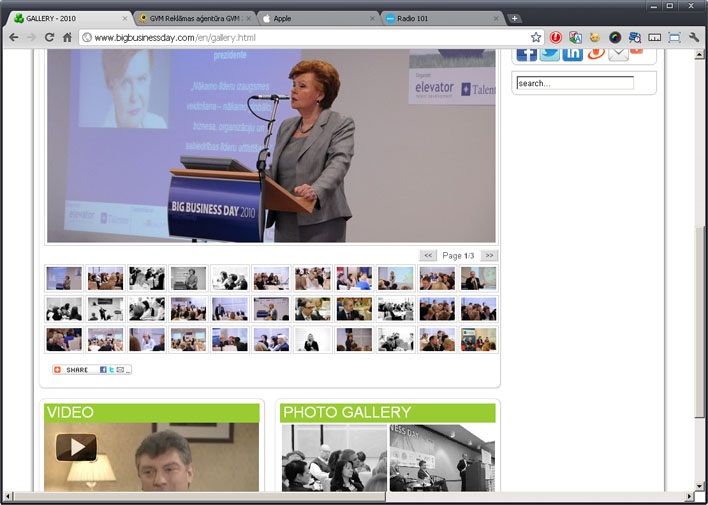The height and width of the screenshot is (505, 708).
Task: Close the Radio 101 tab
Action: pos(496,19)
